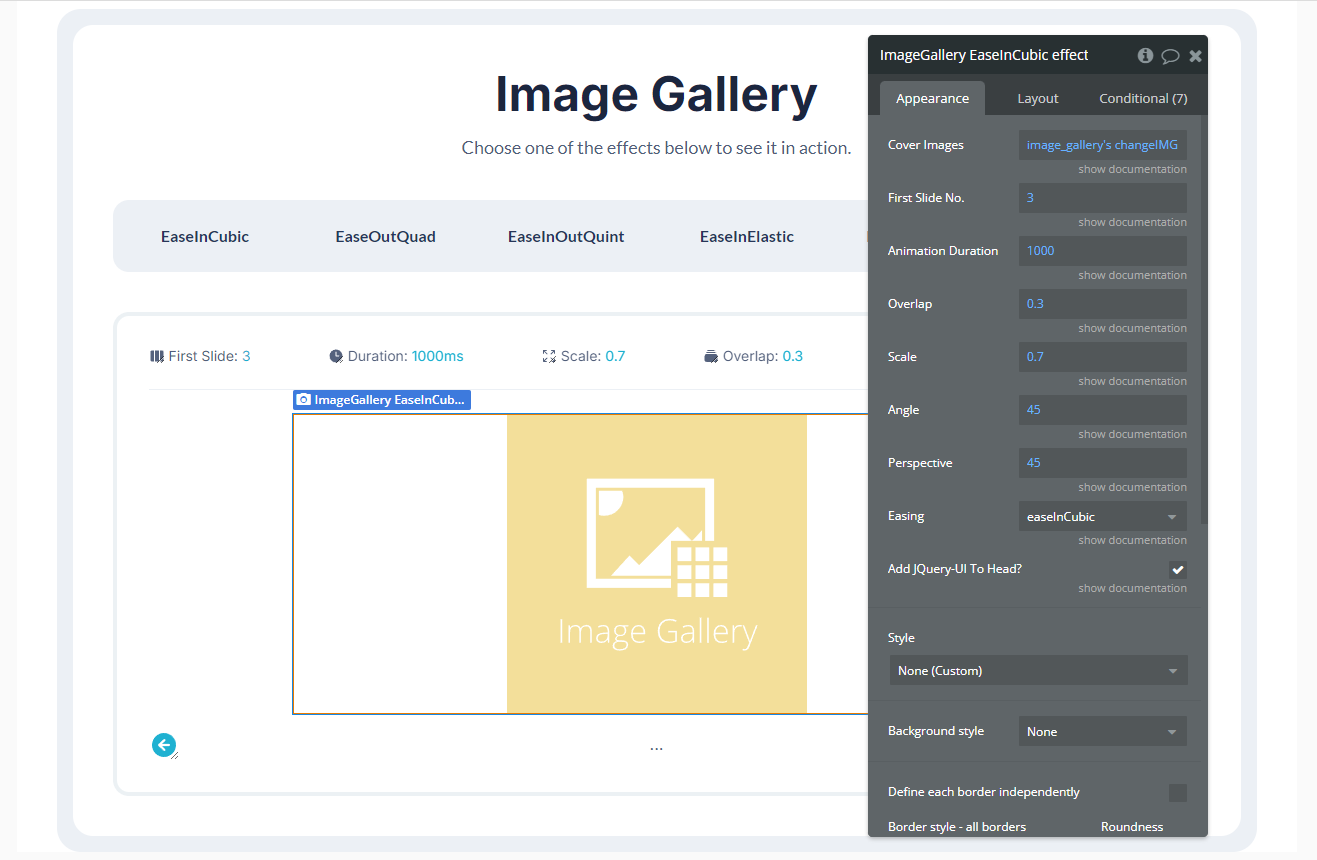Click the camera icon on ImageGallery element label
This screenshot has height=860, width=1317.
[x=303, y=399]
